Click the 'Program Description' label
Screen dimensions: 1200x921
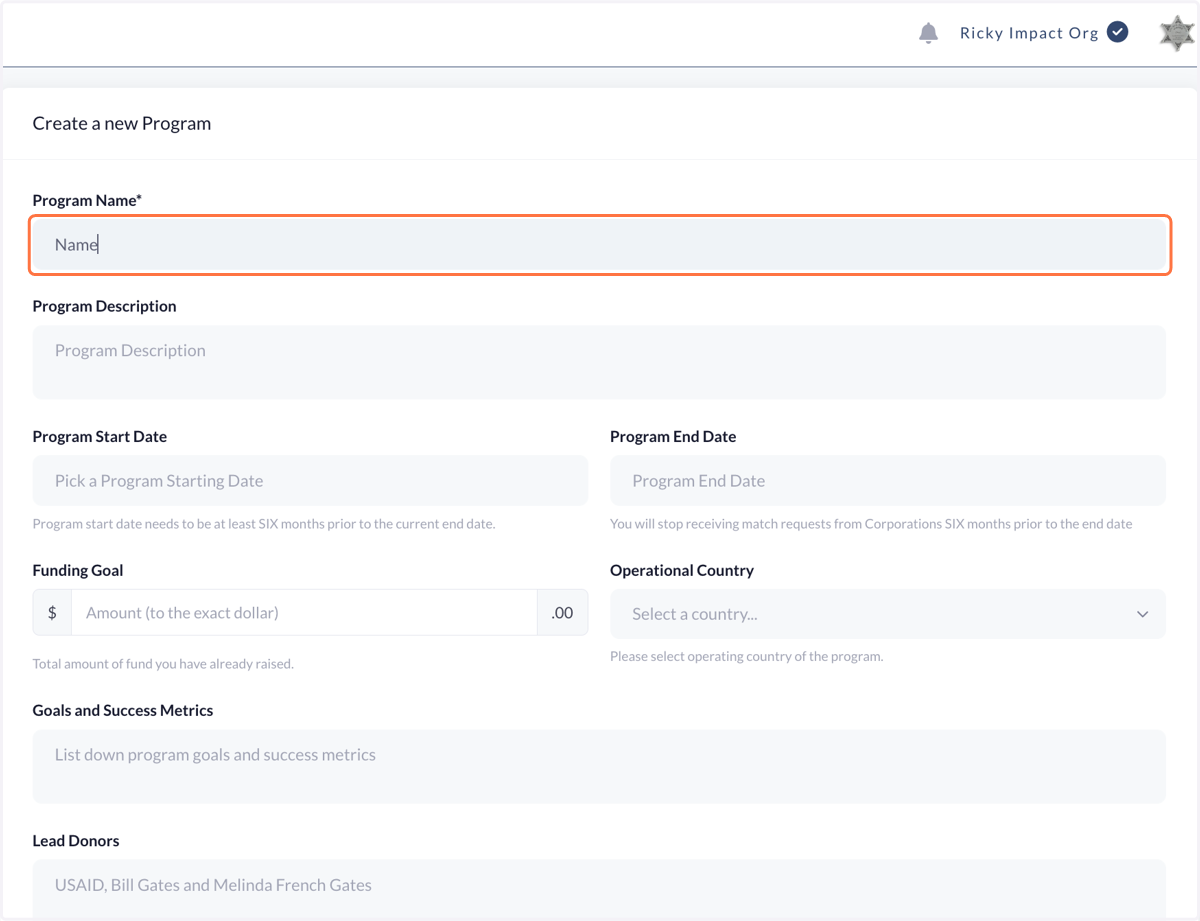point(104,307)
